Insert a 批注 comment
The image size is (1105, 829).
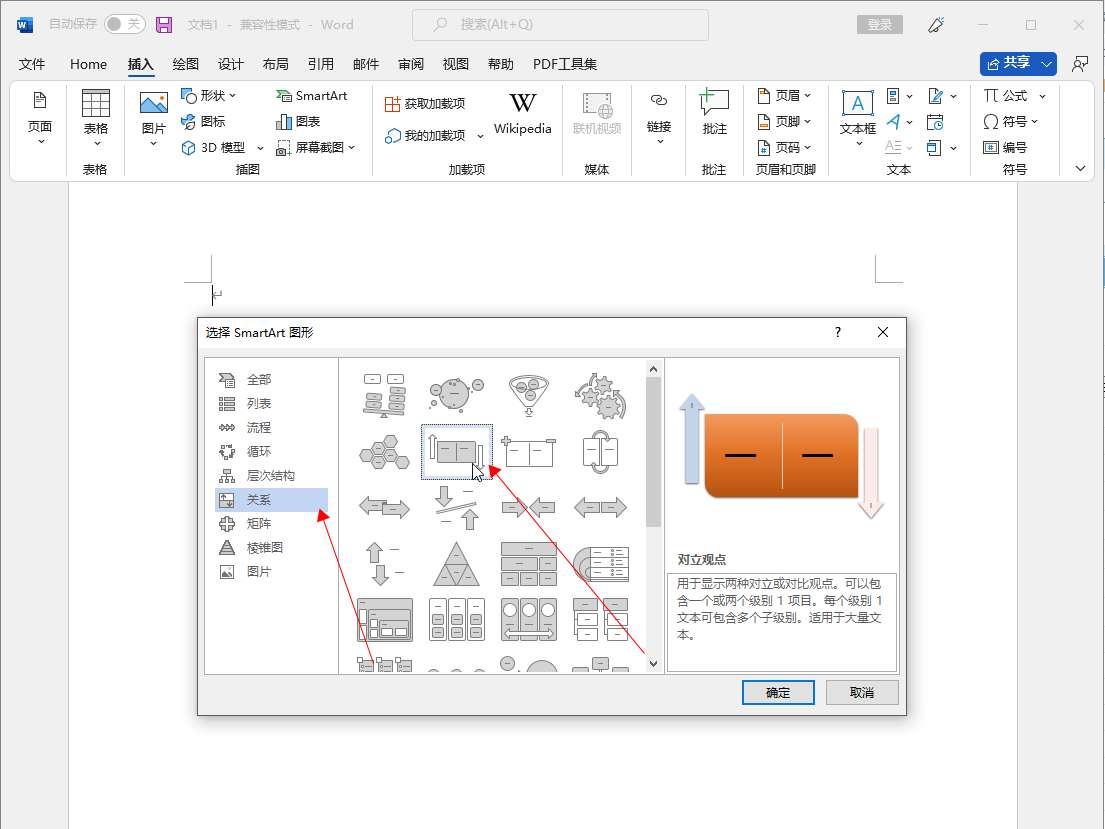click(714, 112)
